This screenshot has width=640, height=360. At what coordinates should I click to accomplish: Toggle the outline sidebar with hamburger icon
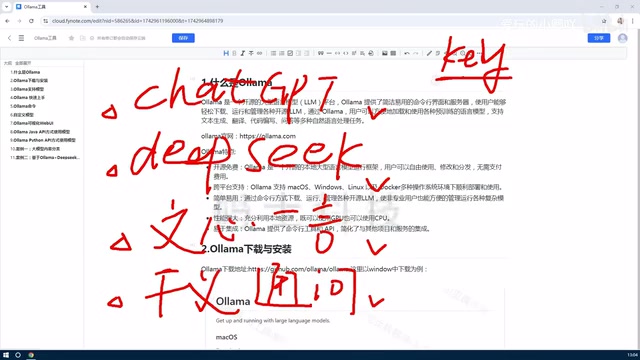click(21, 38)
